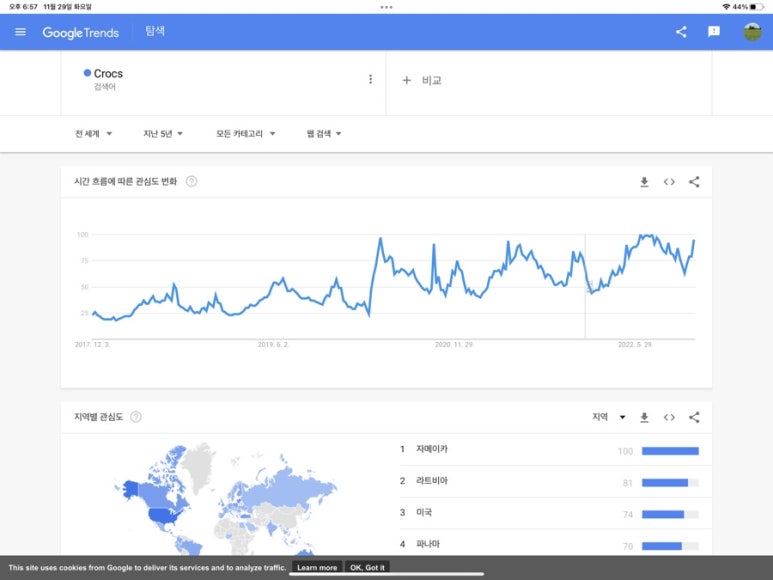Get embed code for time chart
The image size is (773, 580).
click(669, 182)
